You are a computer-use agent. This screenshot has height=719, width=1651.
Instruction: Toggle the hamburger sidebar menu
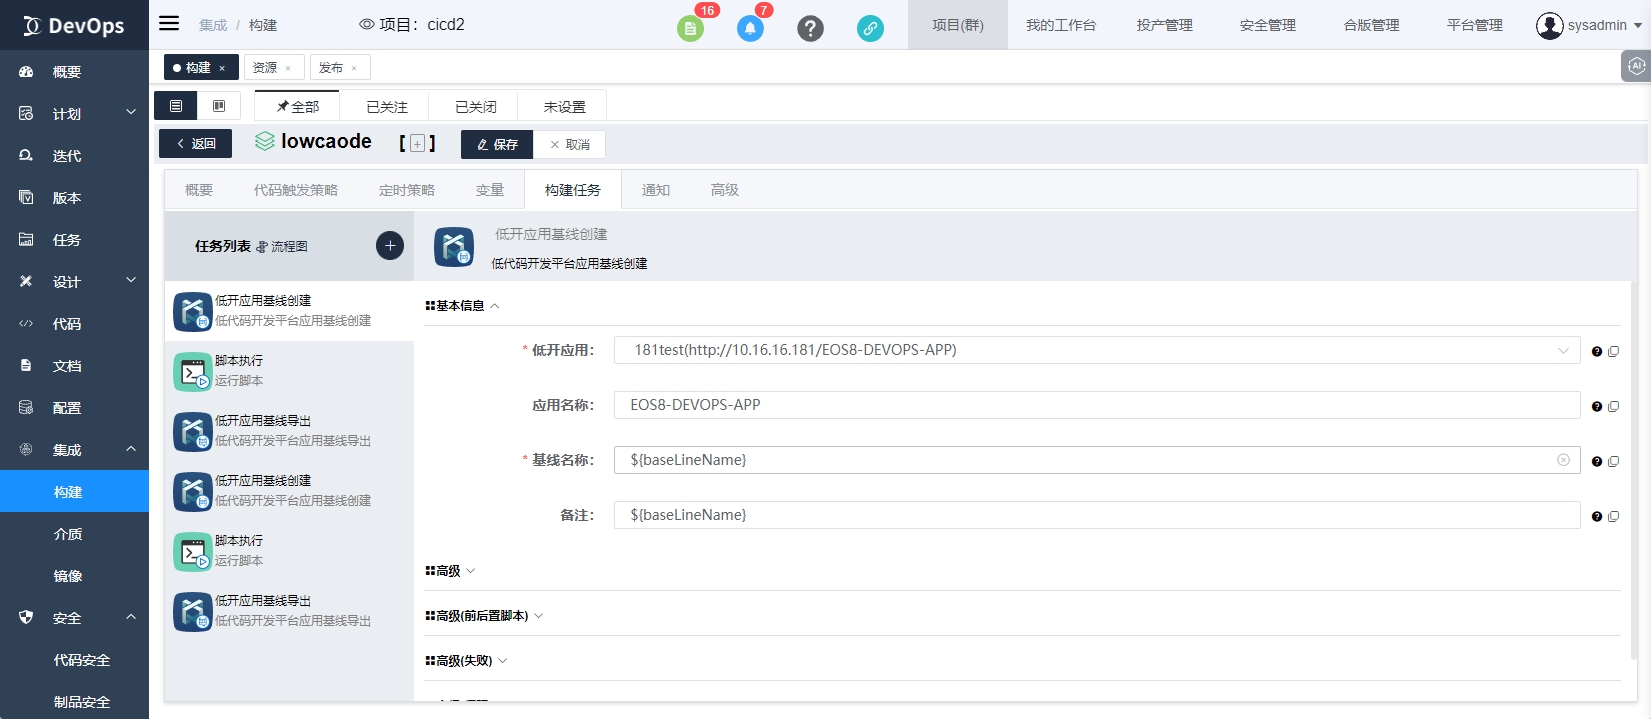pos(169,24)
